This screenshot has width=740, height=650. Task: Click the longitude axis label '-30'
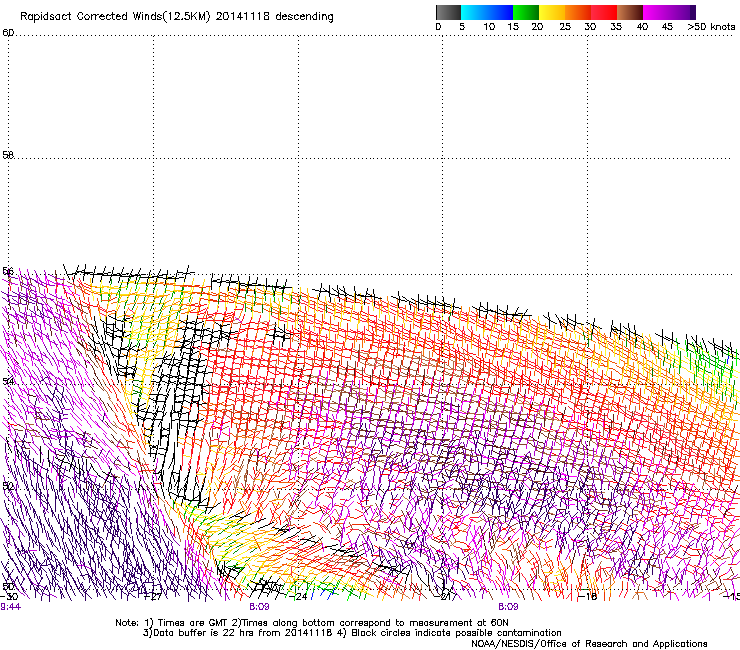pos(9,597)
